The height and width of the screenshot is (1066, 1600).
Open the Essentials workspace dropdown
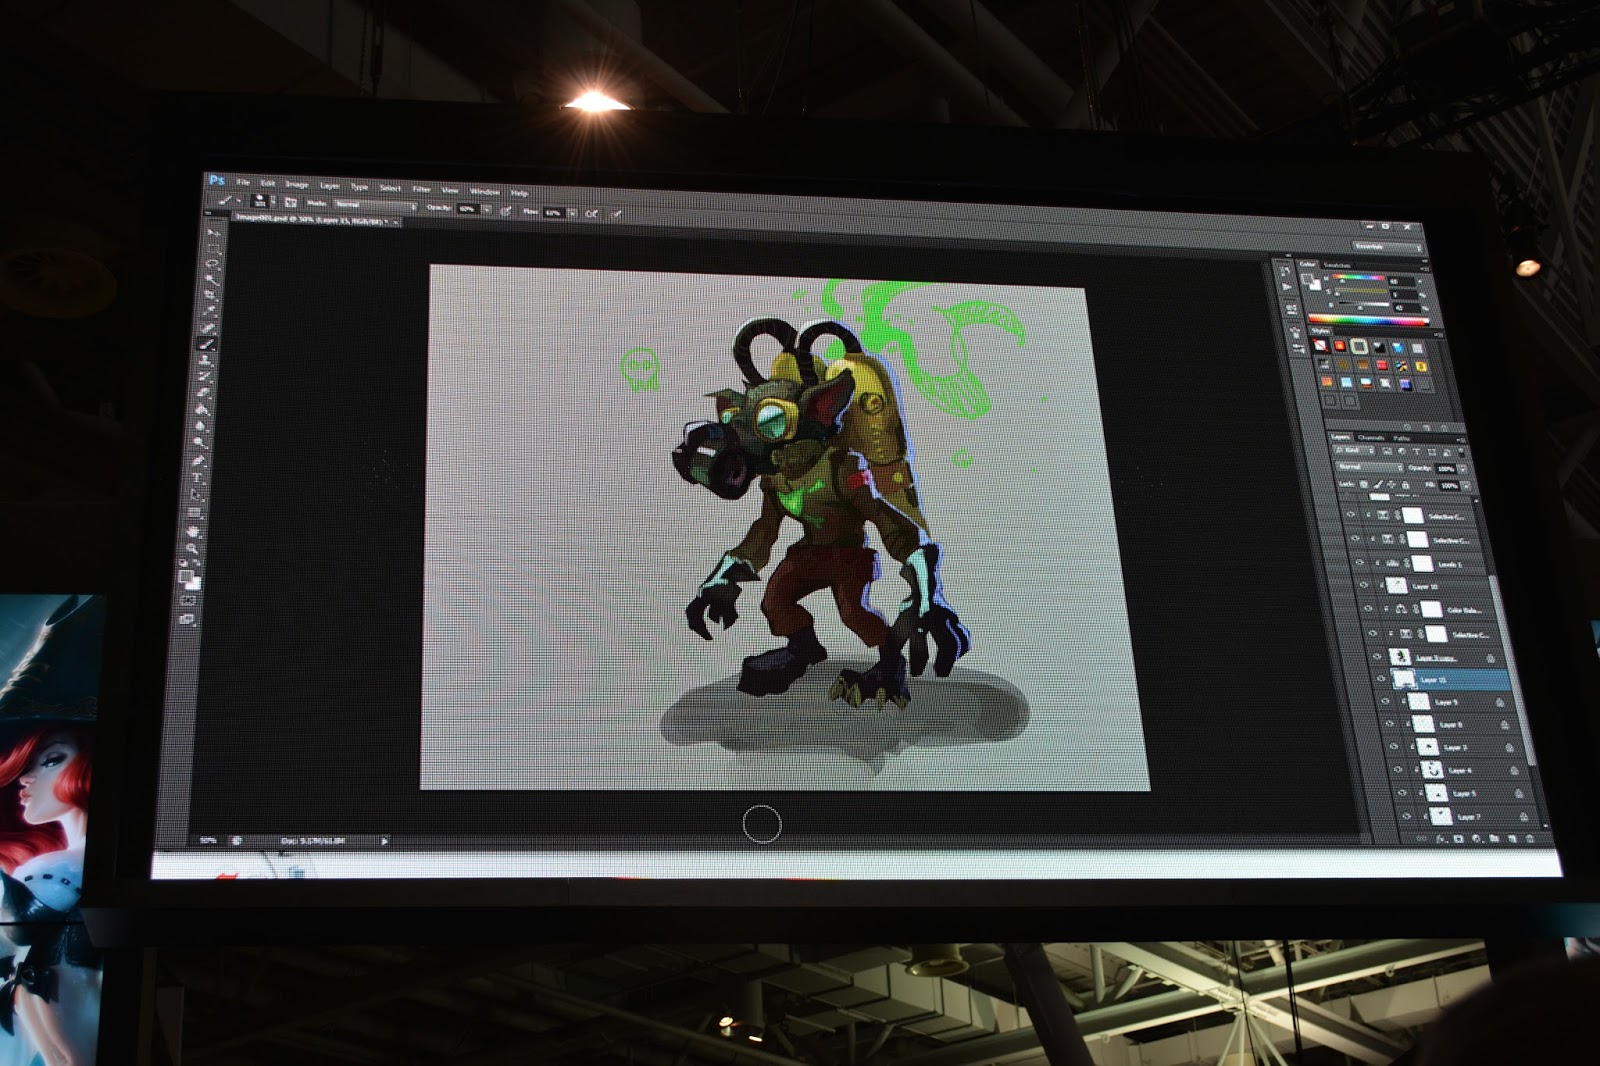(1387, 246)
